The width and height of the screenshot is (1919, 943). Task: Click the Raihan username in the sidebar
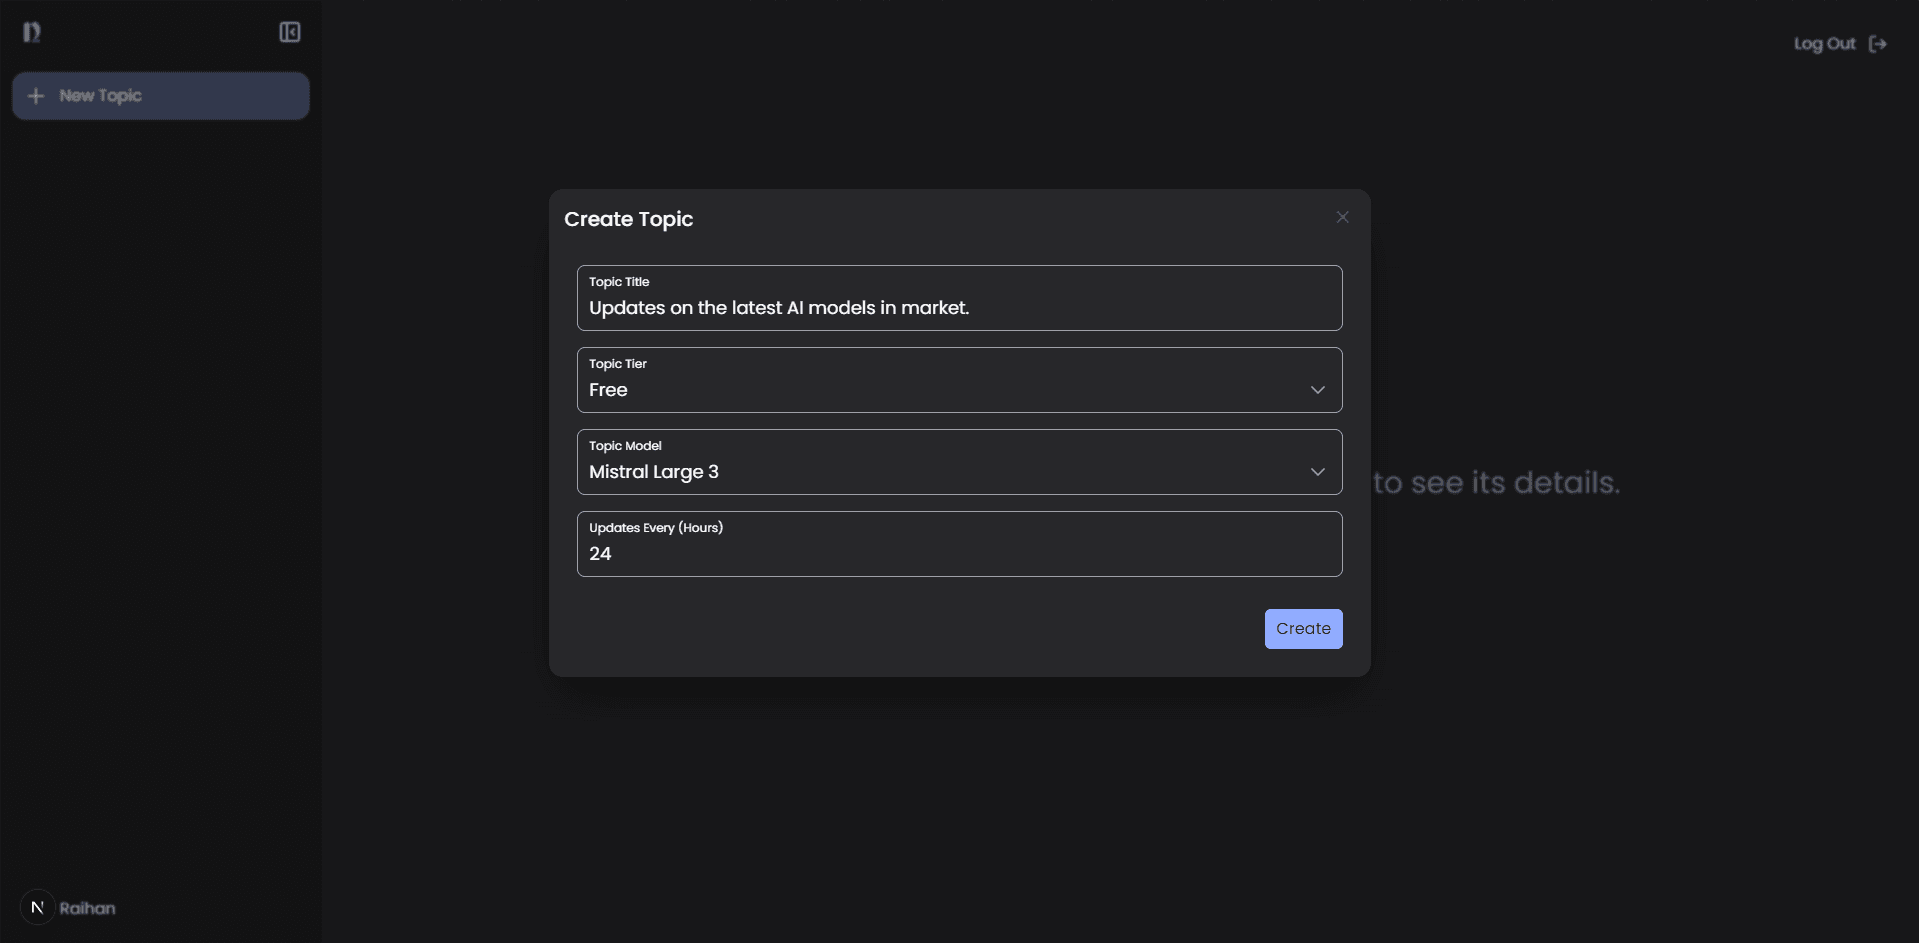click(88, 908)
